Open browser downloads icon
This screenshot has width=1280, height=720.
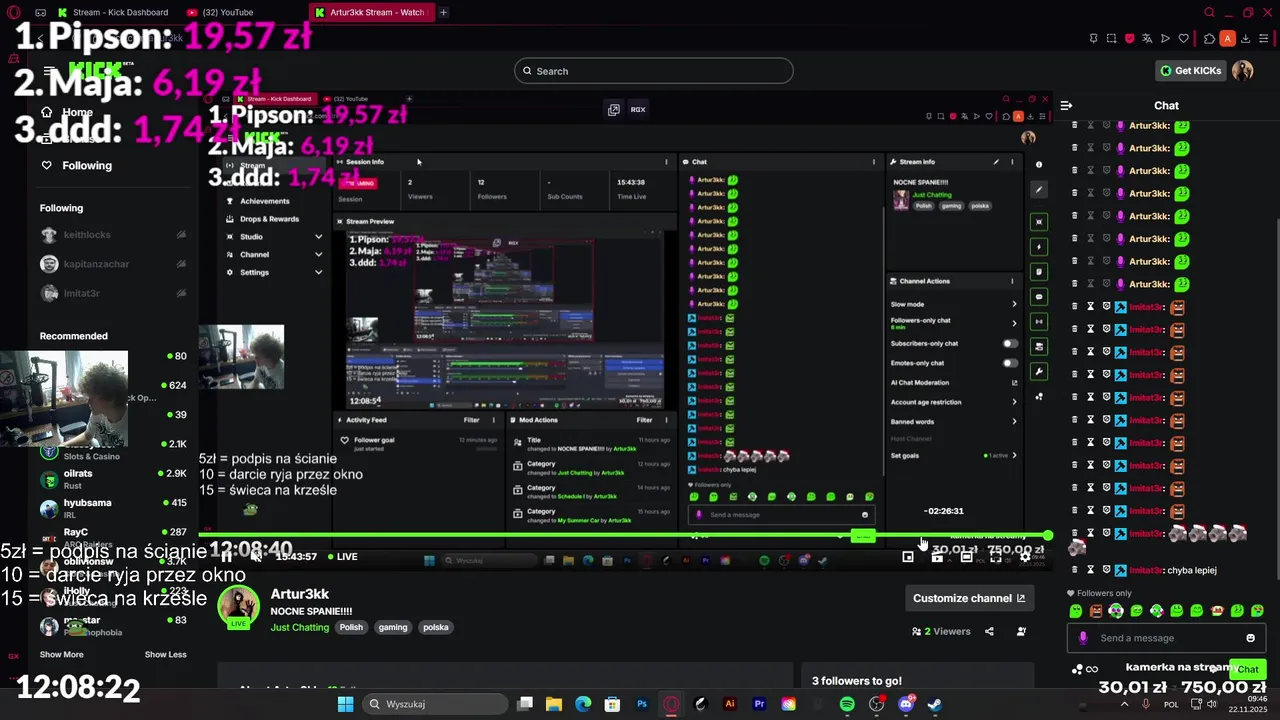coord(1246,38)
